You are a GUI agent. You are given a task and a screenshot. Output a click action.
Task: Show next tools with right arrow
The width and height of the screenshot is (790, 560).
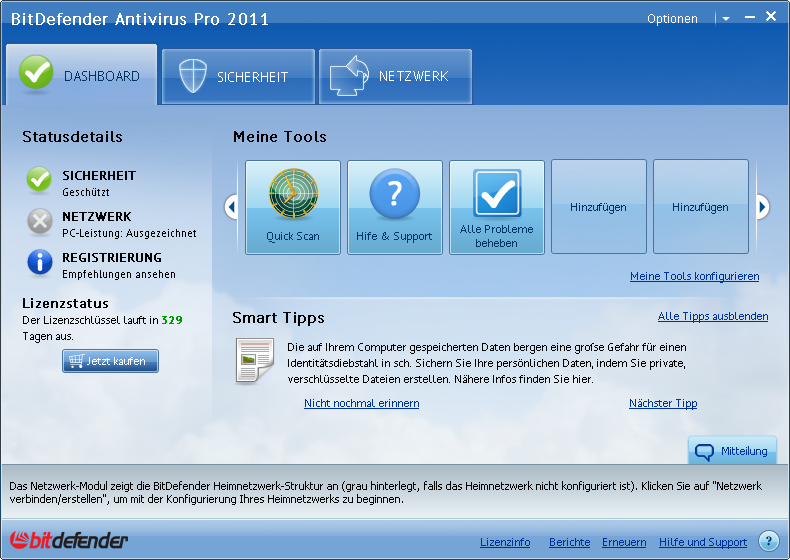[763, 207]
